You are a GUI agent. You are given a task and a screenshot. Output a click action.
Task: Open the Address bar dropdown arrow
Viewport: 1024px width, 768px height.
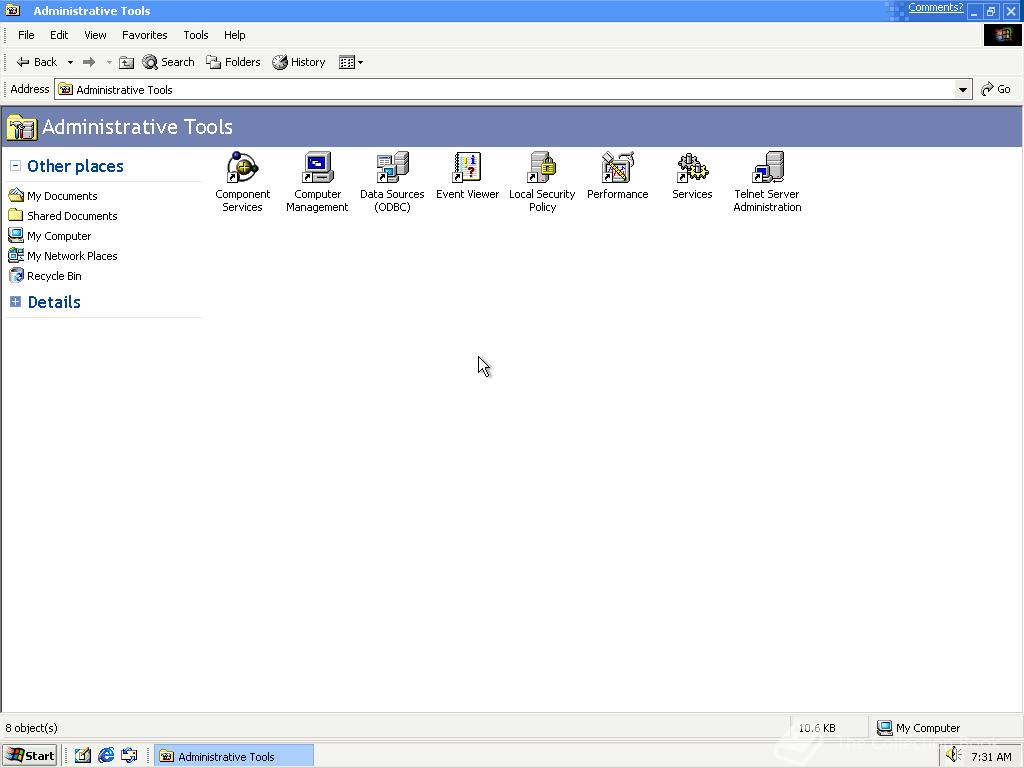point(963,89)
